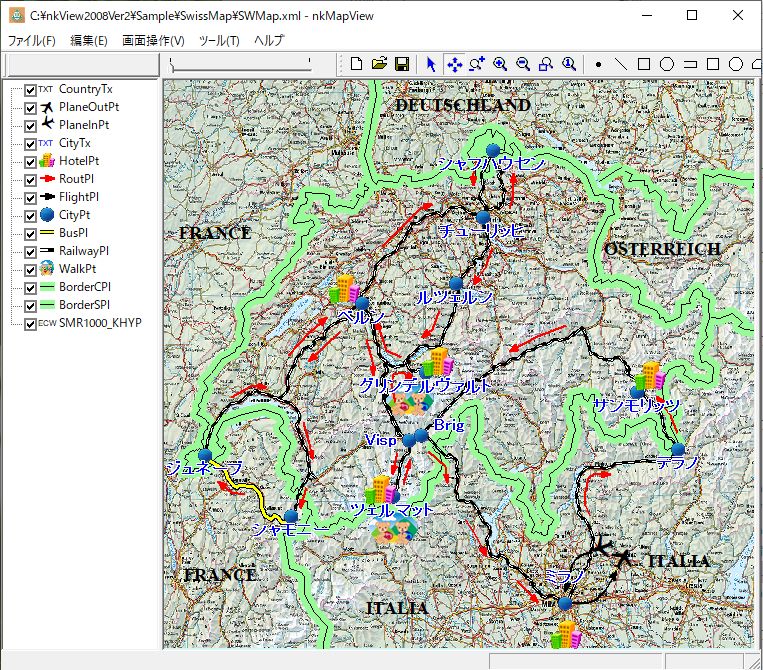Activate the pan/move map tool
This screenshot has width=763, height=670.
454,64
